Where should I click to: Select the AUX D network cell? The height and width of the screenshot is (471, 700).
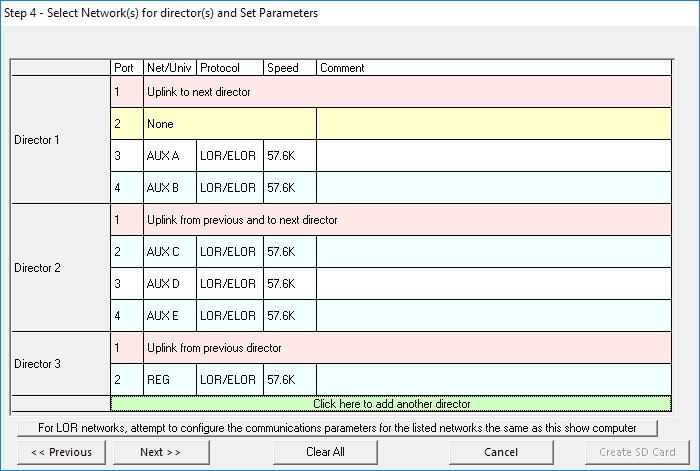[x=169, y=284]
